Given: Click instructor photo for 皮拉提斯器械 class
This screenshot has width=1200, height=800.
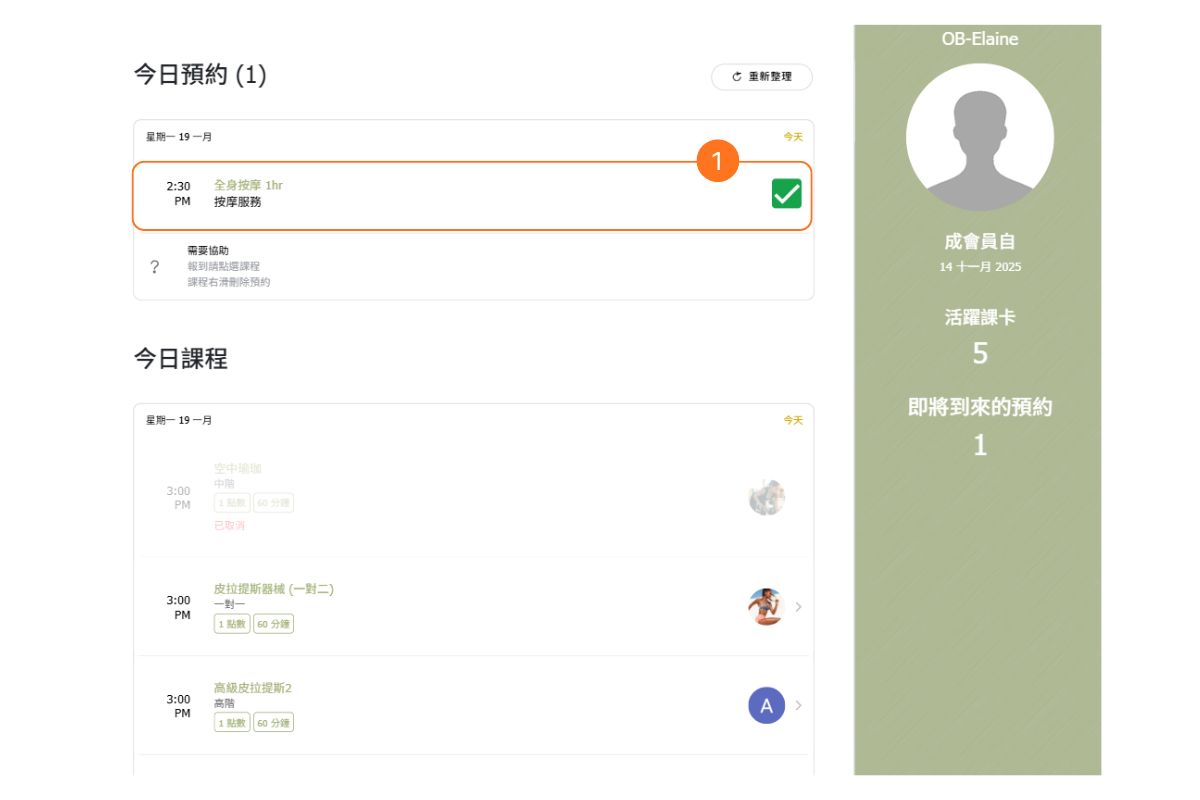Looking at the screenshot, I should 766,606.
